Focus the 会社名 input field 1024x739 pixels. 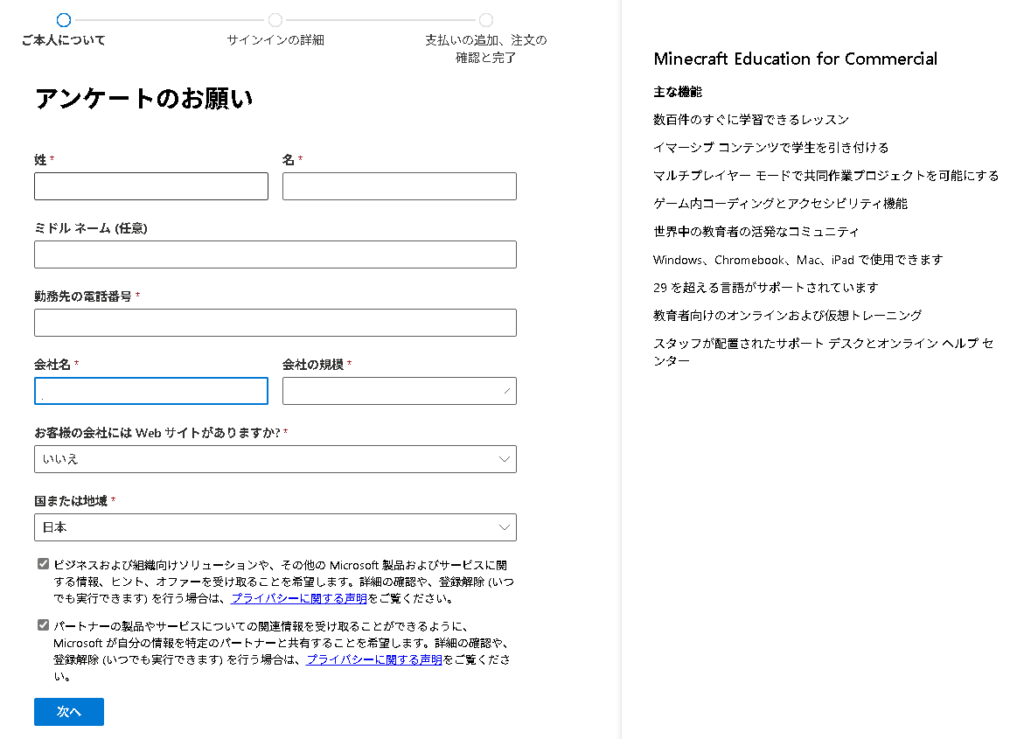pos(151,391)
